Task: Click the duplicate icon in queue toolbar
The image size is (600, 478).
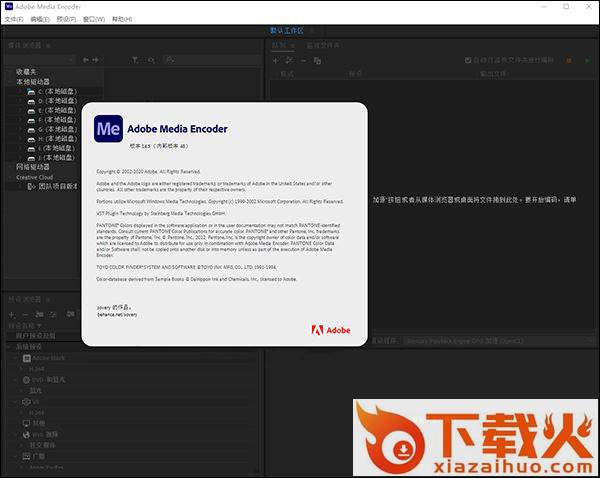Action: (317, 60)
